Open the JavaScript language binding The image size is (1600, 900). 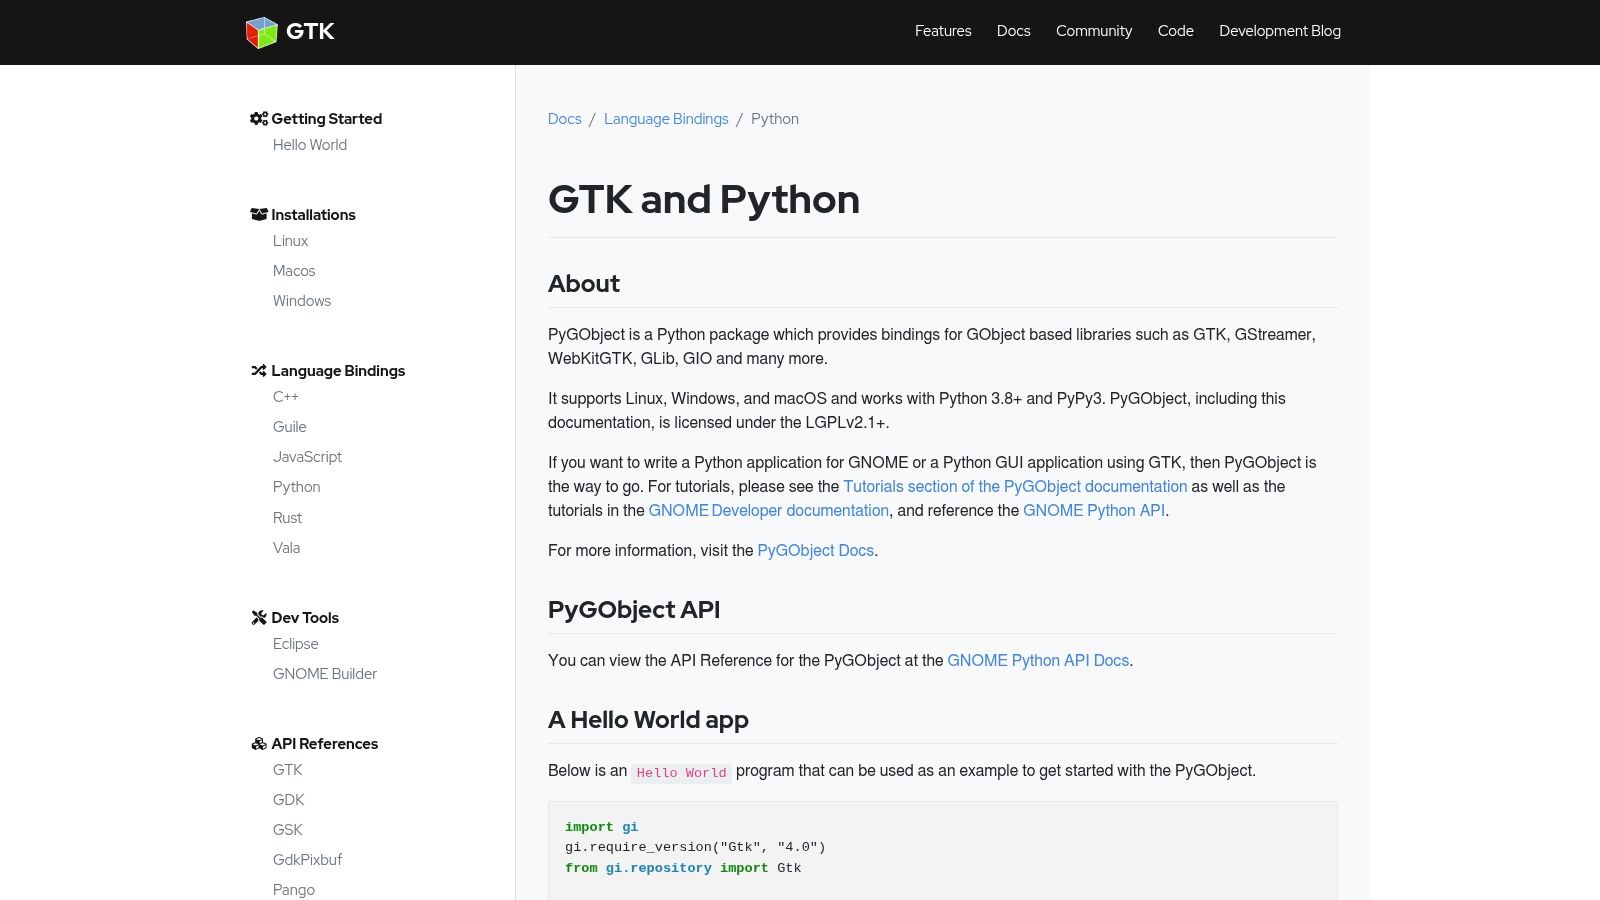click(307, 457)
